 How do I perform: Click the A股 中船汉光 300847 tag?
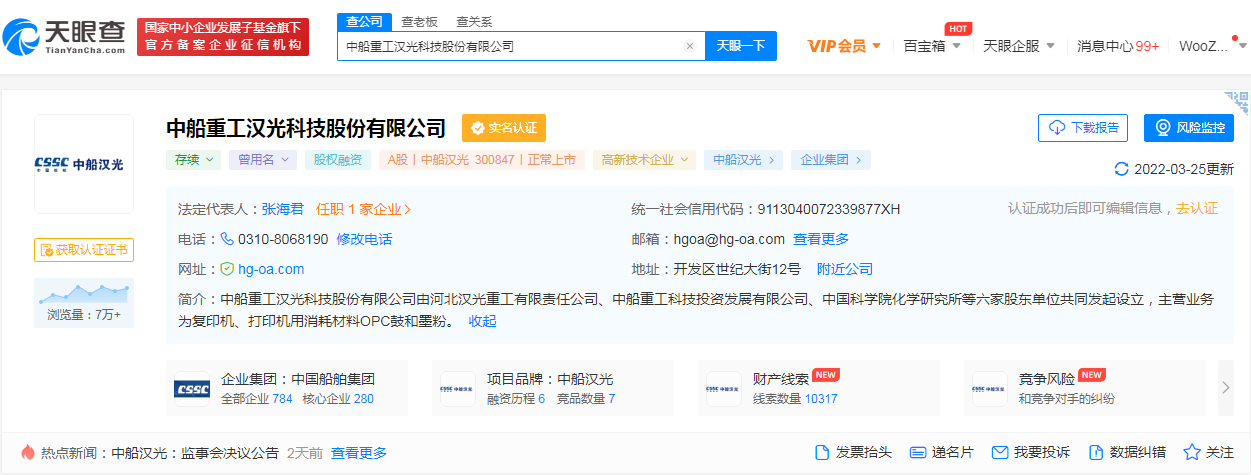pos(482,160)
